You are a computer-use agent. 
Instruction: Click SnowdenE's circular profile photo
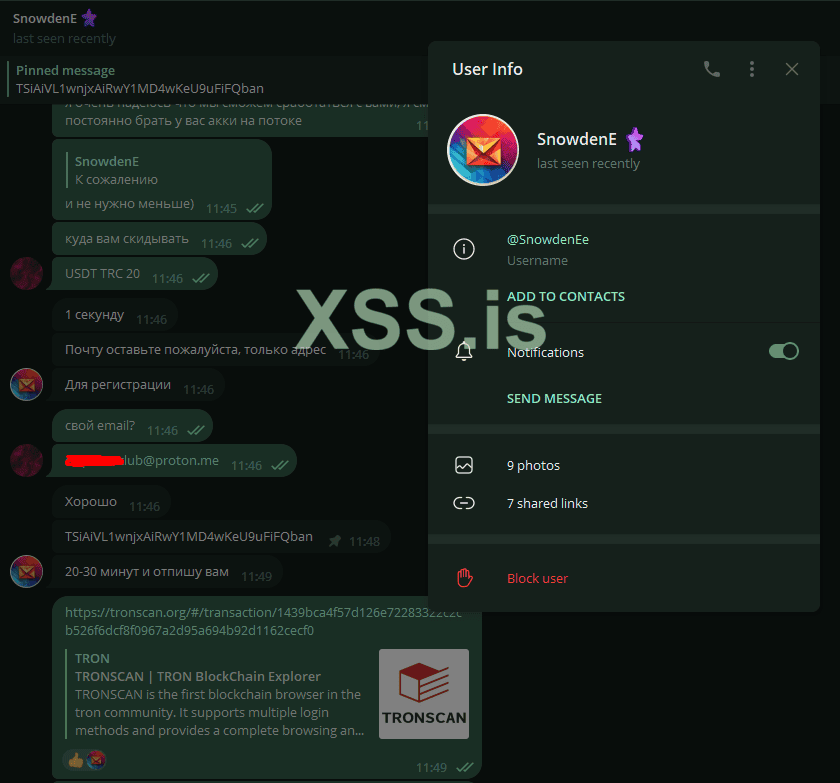click(482, 149)
